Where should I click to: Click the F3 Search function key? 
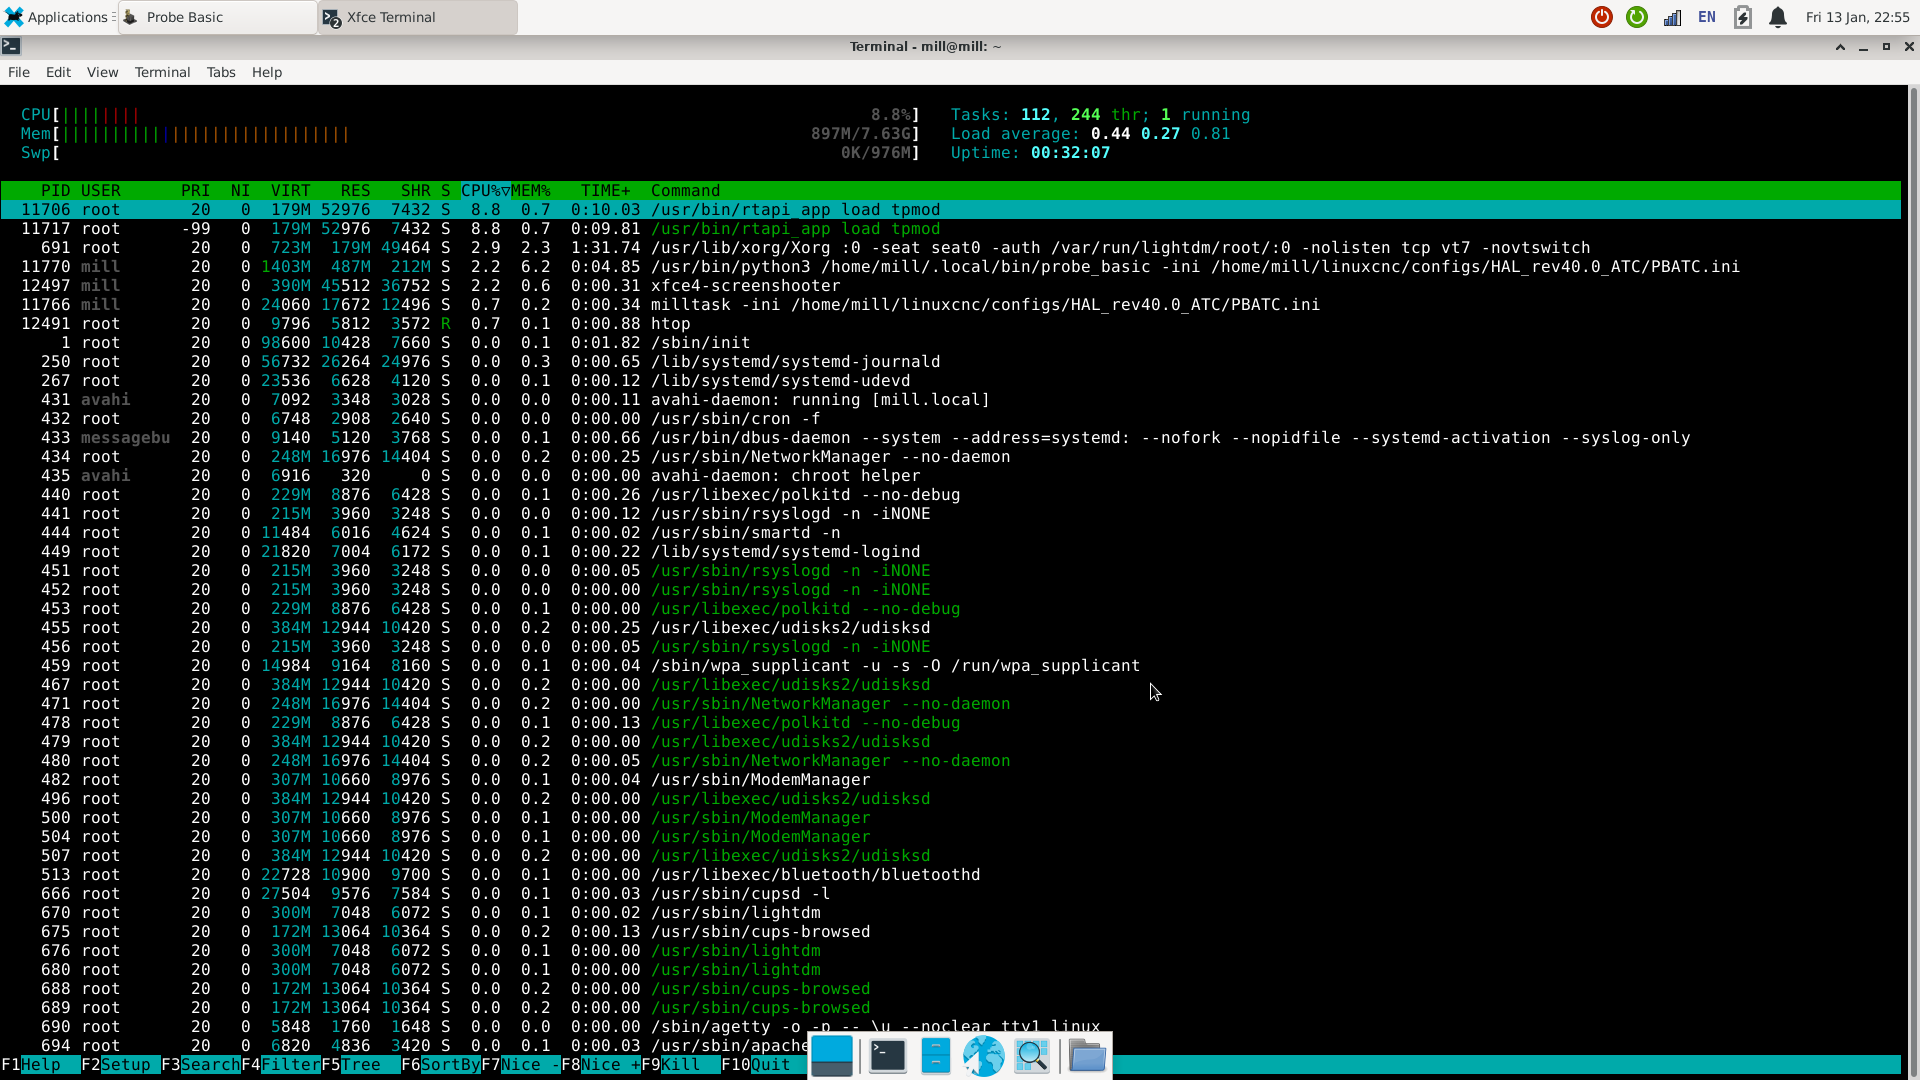coord(200,1064)
